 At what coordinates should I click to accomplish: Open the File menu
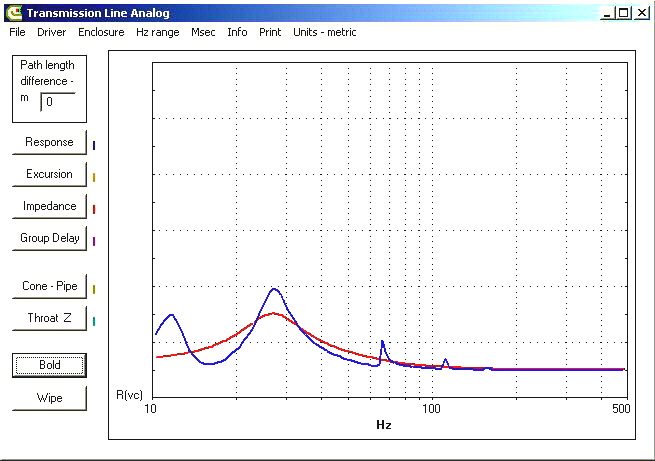pyautogui.click(x=17, y=32)
